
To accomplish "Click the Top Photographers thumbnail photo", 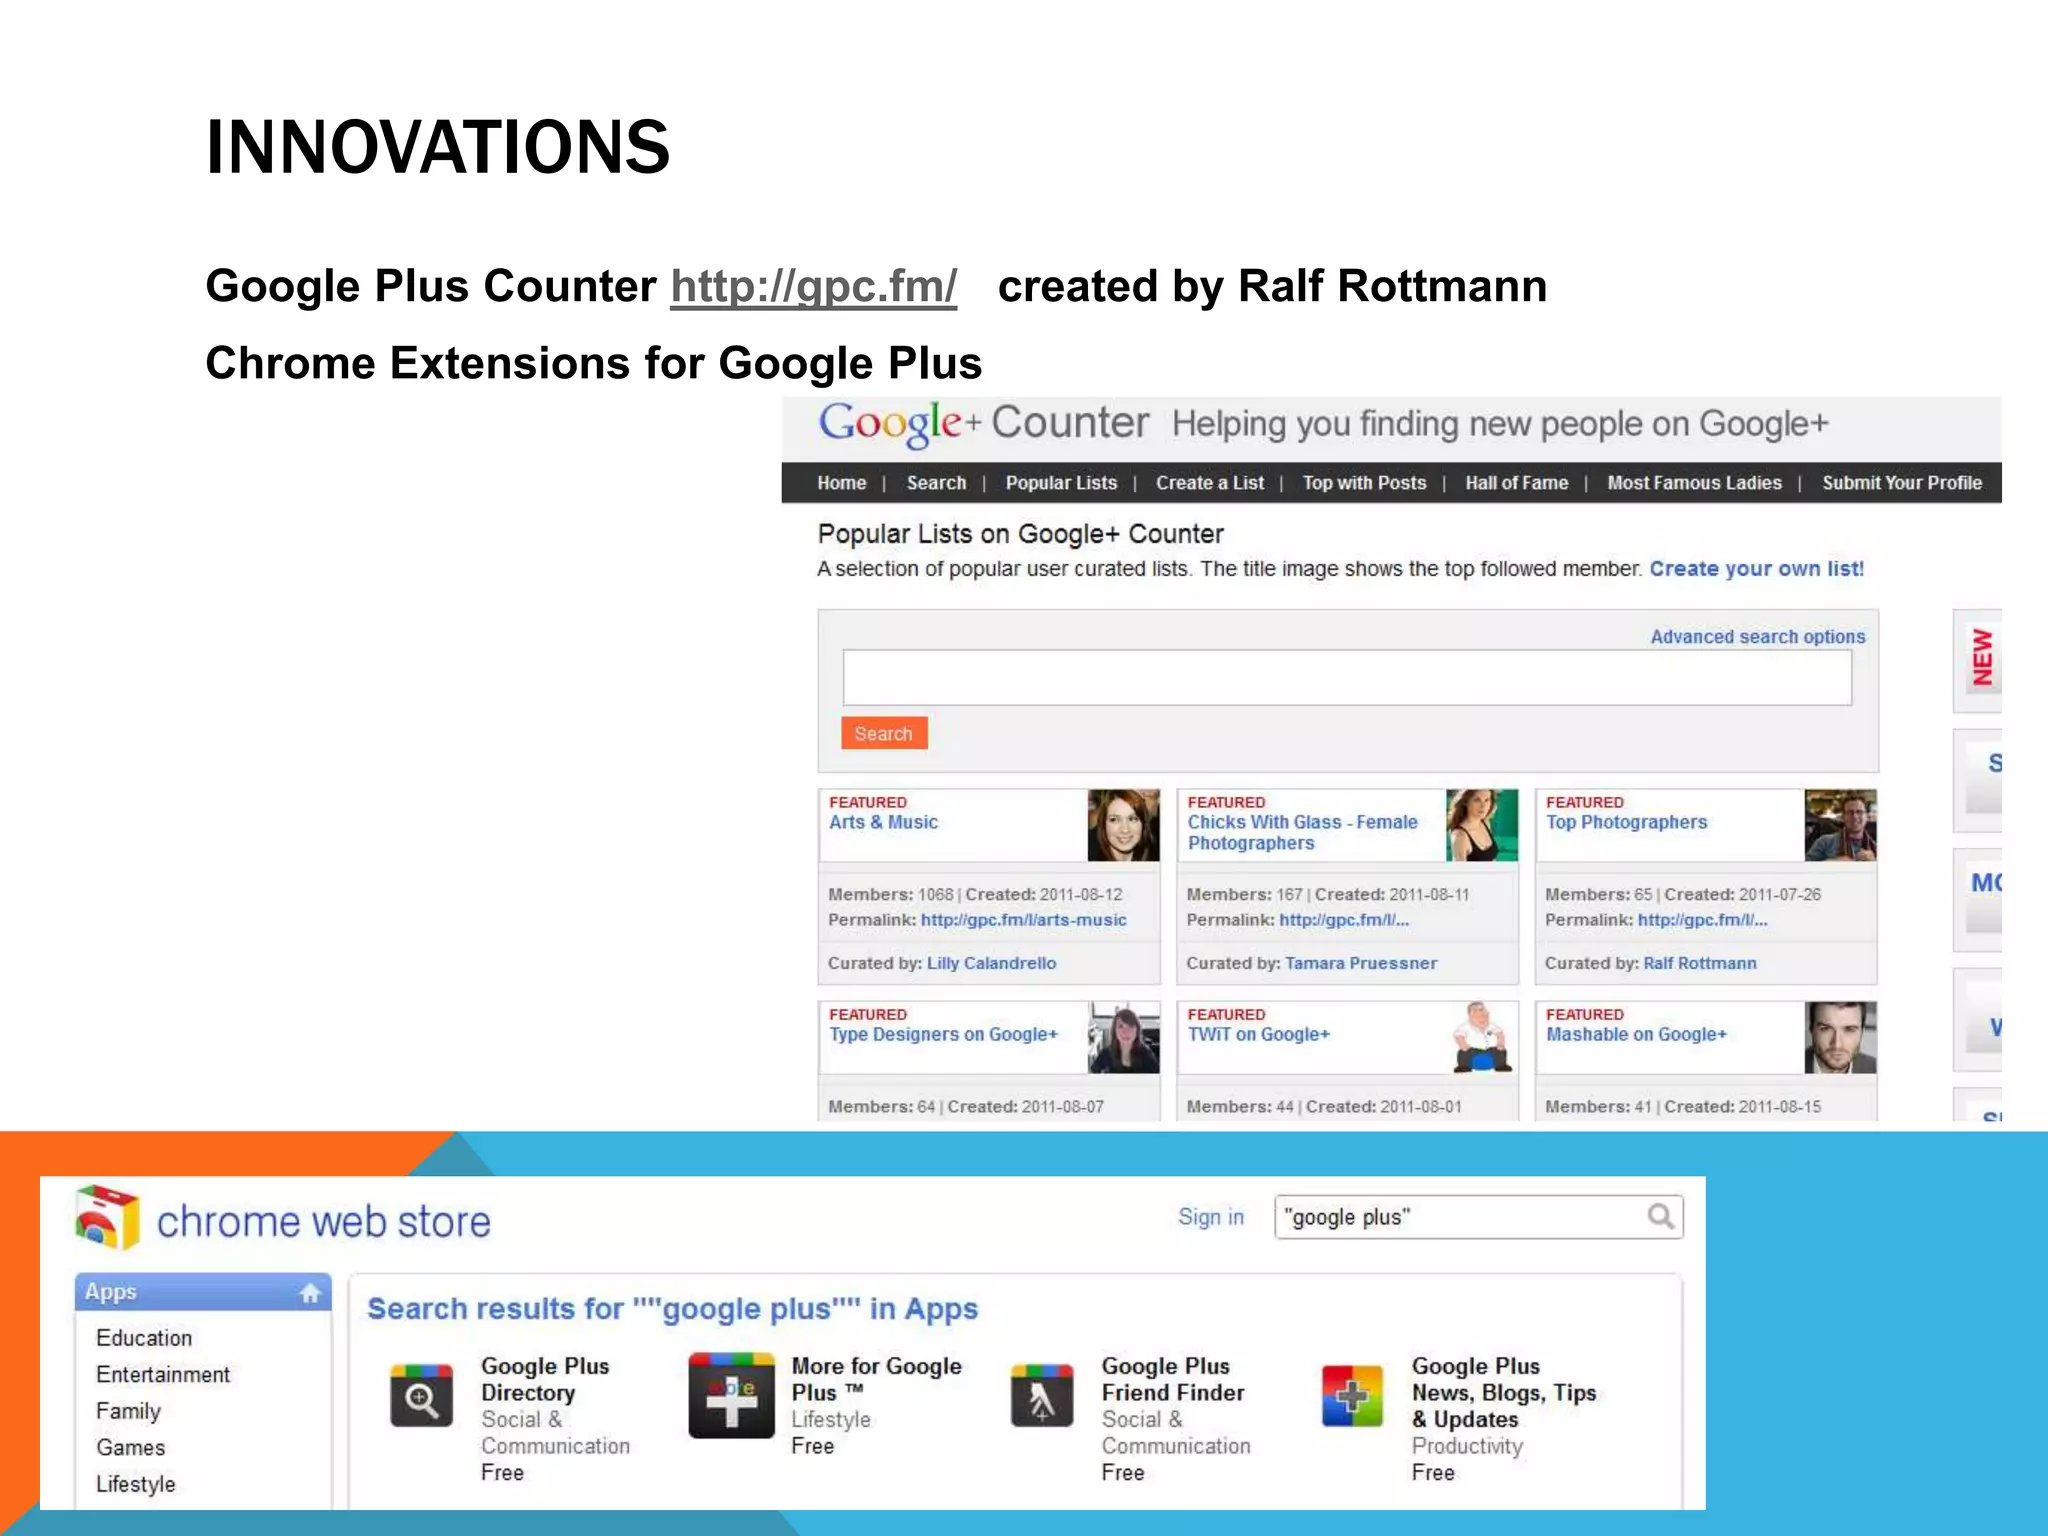I will pos(1840,825).
